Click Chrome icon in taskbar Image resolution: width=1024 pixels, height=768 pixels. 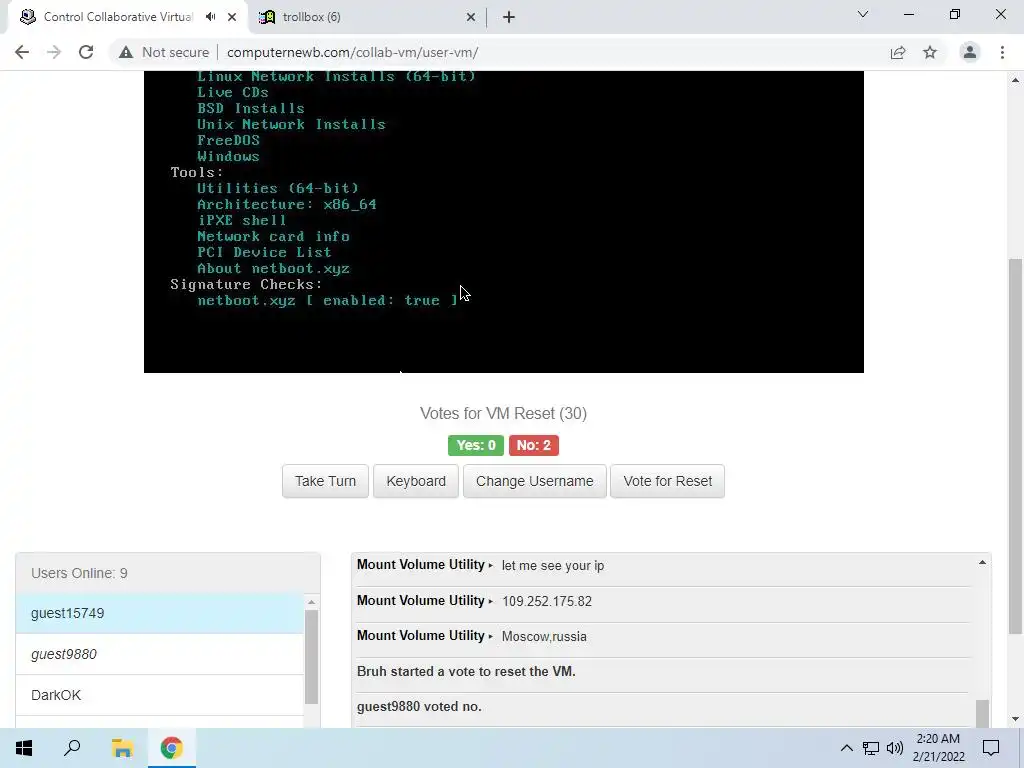pos(172,748)
